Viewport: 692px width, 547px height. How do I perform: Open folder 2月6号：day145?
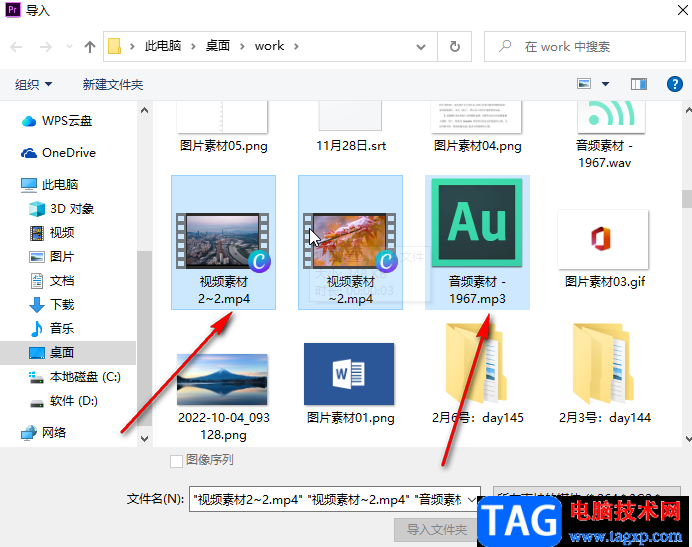click(477, 374)
